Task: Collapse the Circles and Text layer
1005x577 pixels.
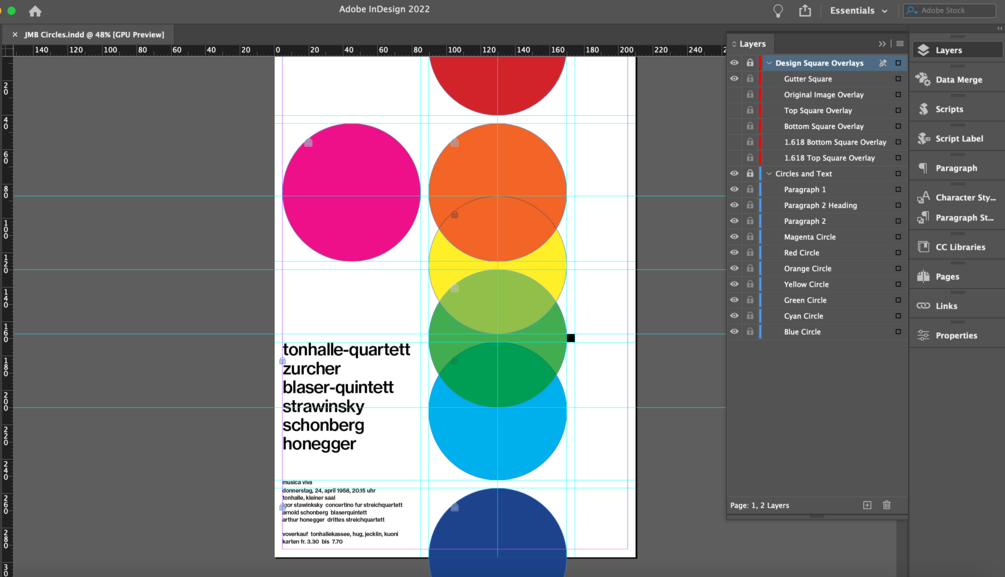Action: pos(769,174)
